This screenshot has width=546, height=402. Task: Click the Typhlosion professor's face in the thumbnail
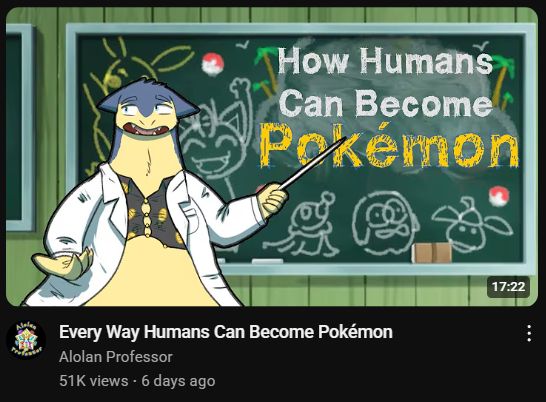click(x=148, y=117)
